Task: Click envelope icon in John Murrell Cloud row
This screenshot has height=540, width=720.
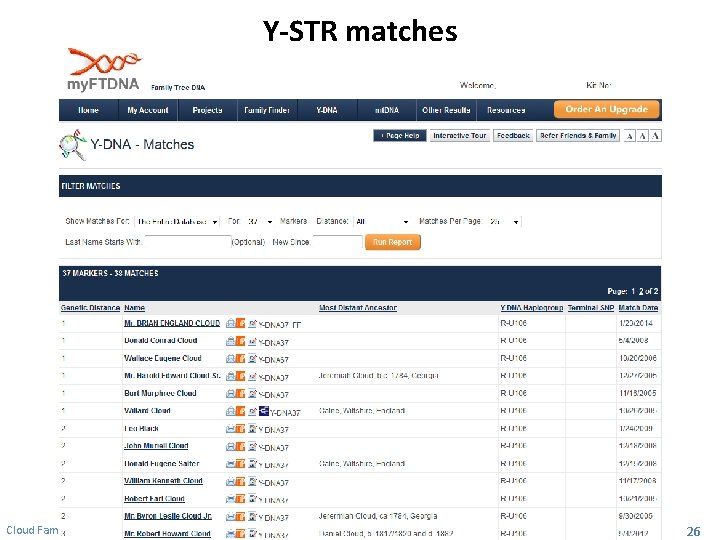Action: (231, 446)
